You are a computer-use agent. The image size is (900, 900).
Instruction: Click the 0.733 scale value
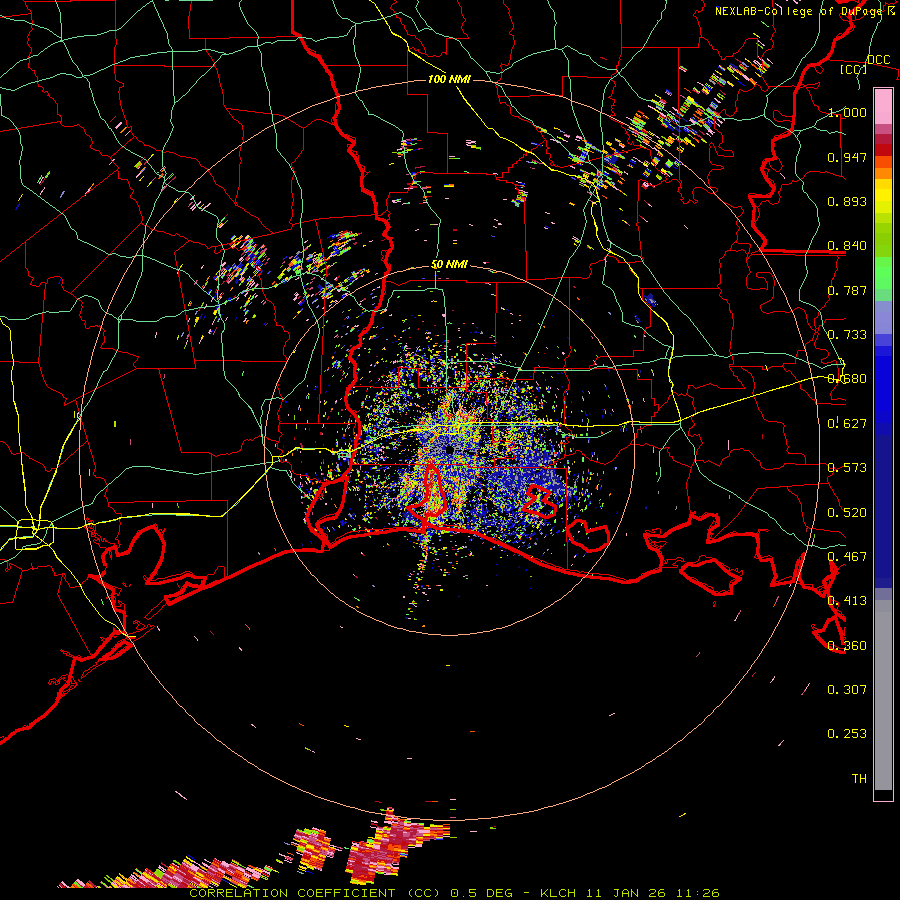(847, 335)
